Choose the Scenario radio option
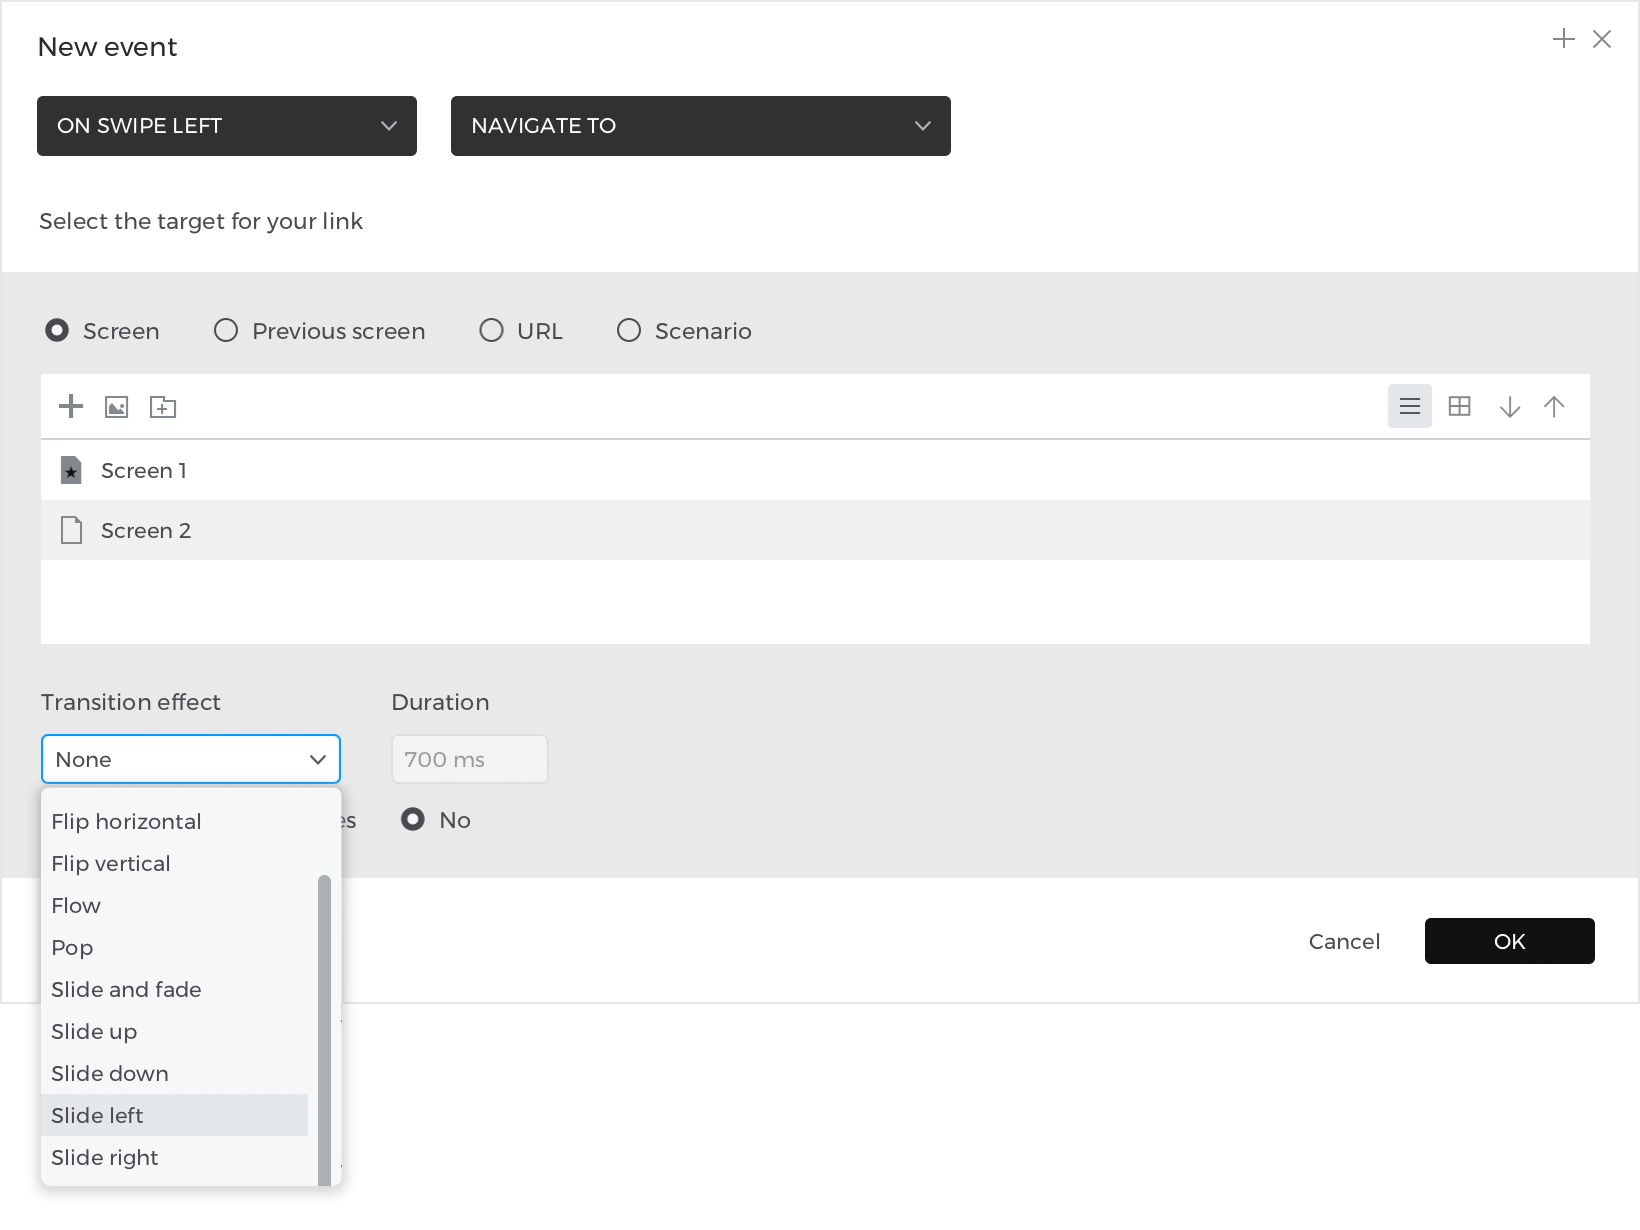This screenshot has height=1230, width=1640. pos(629,330)
